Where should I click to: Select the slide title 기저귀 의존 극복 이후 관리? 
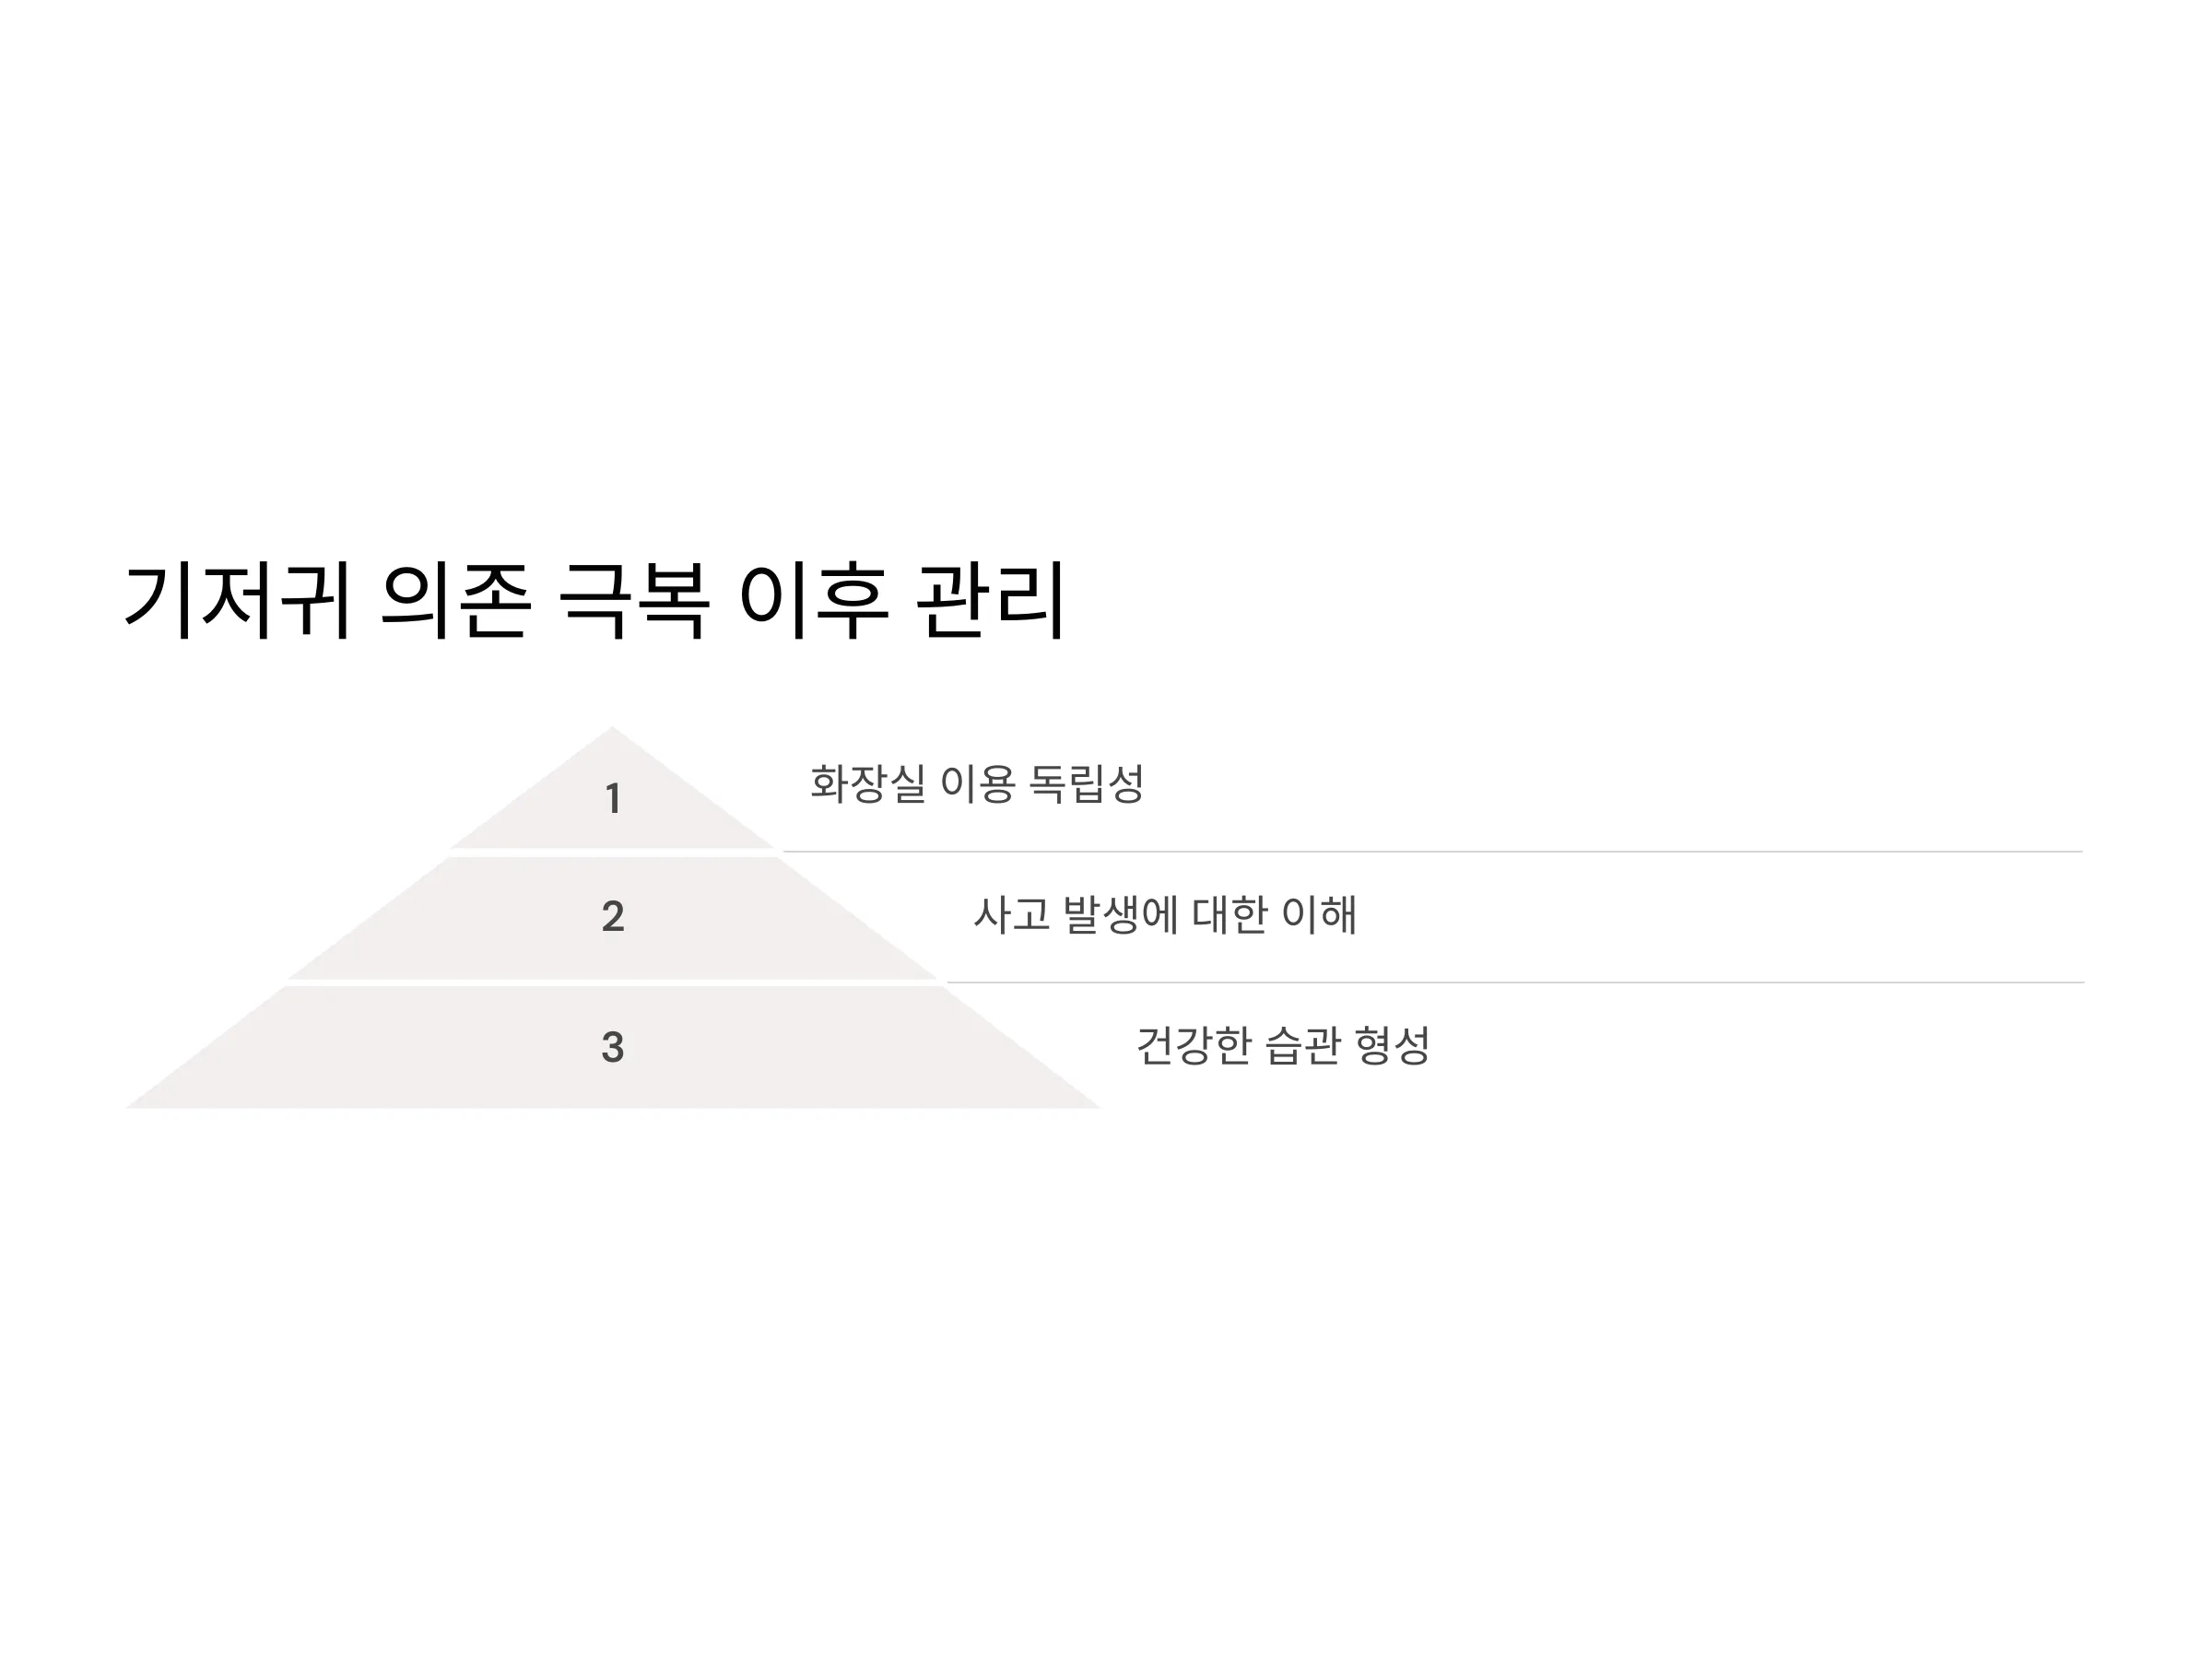(x=596, y=601)
